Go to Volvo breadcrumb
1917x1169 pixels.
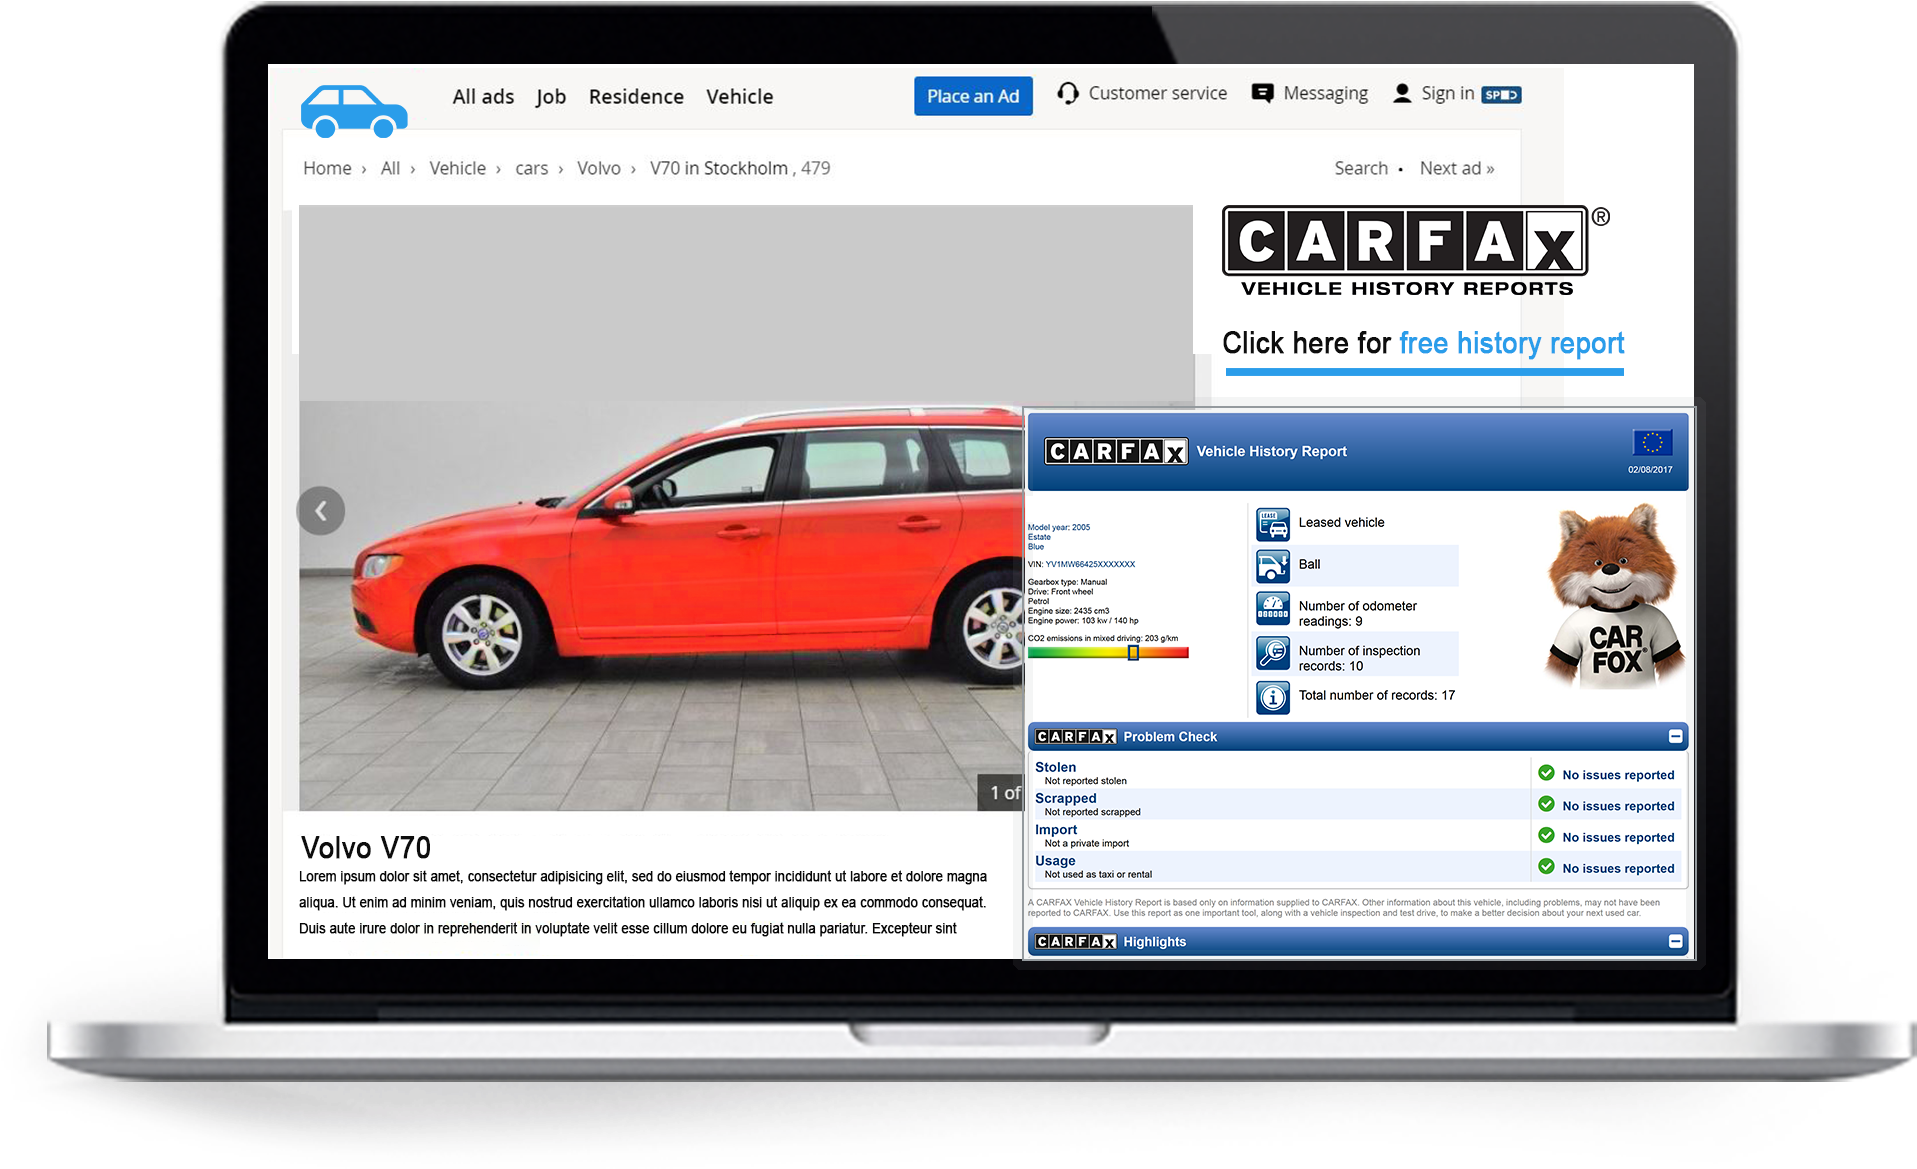pyautogui.click(x=599, y=168)
